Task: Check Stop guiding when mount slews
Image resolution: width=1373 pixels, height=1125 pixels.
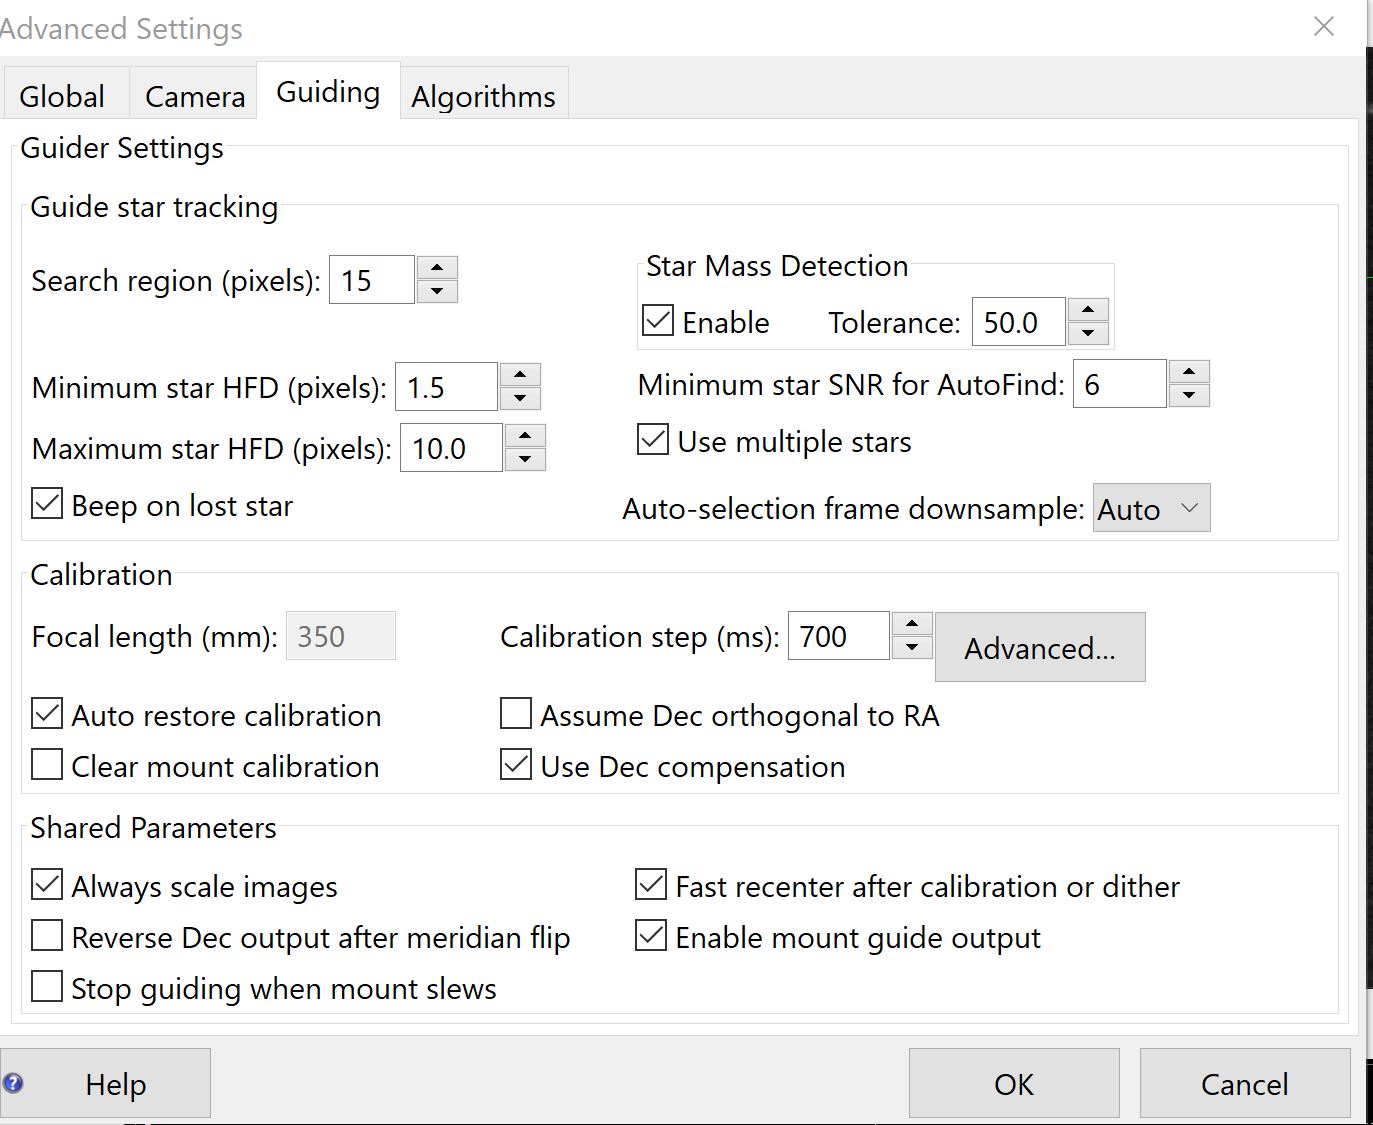Action: [x=47, y=986]
